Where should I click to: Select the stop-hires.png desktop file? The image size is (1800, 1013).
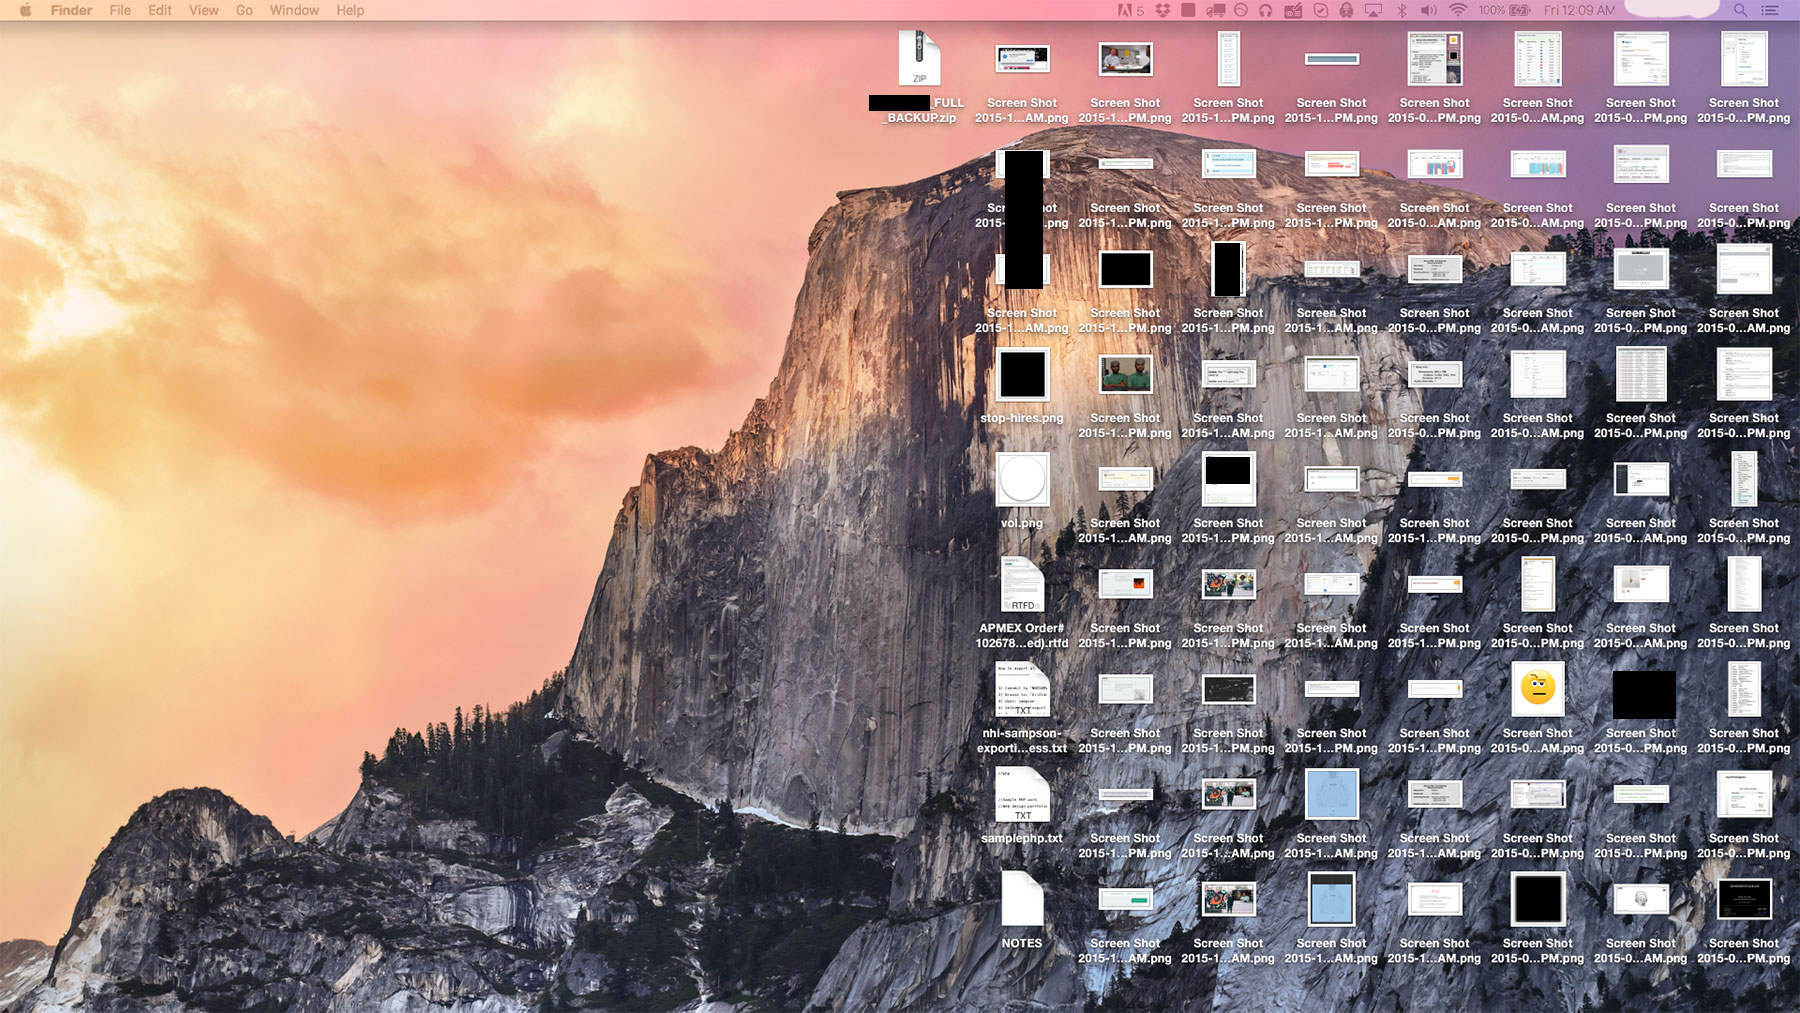point(1022,375)
